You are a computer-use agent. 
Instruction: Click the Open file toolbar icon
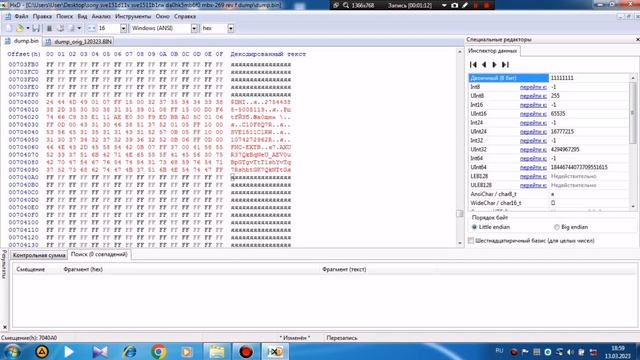(19, 28)
